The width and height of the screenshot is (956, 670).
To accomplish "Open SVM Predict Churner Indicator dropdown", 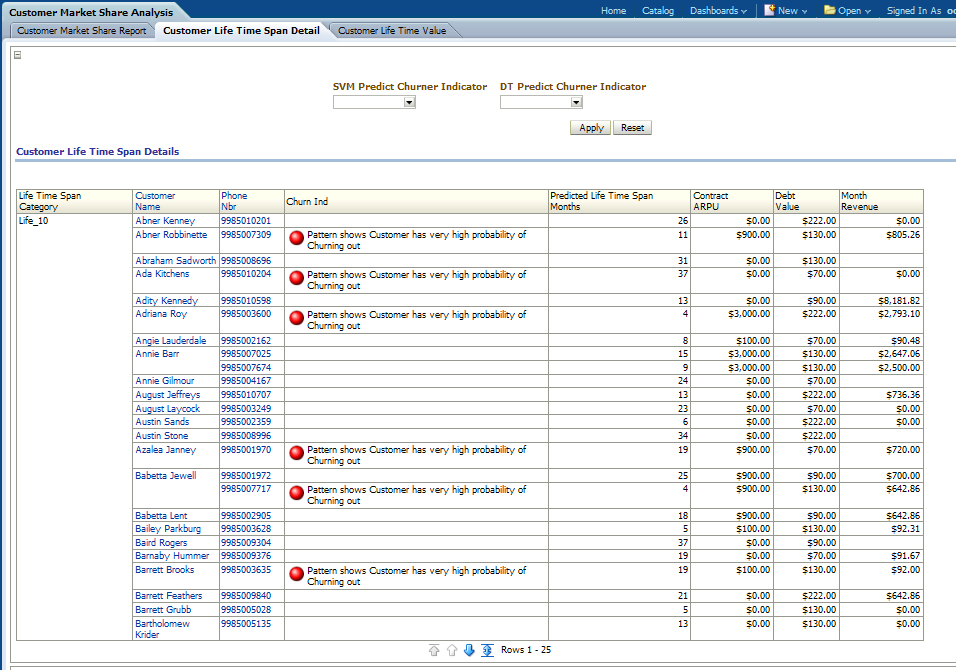I will pos(409,102).
